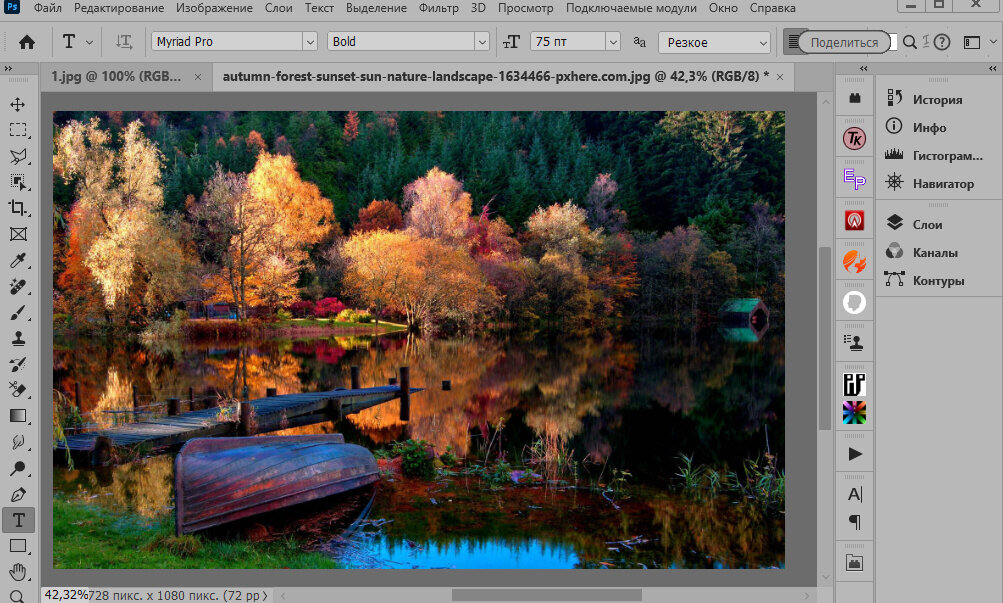Click the Поделиться share button

[x=844, y=43]
